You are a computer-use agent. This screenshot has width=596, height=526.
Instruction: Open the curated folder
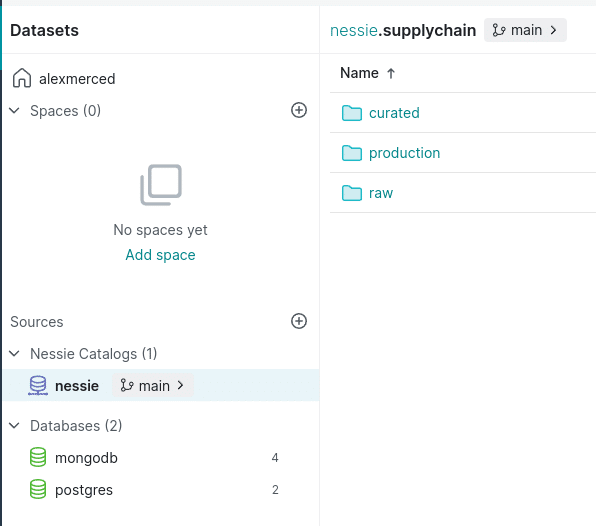[x=394, y=113]
